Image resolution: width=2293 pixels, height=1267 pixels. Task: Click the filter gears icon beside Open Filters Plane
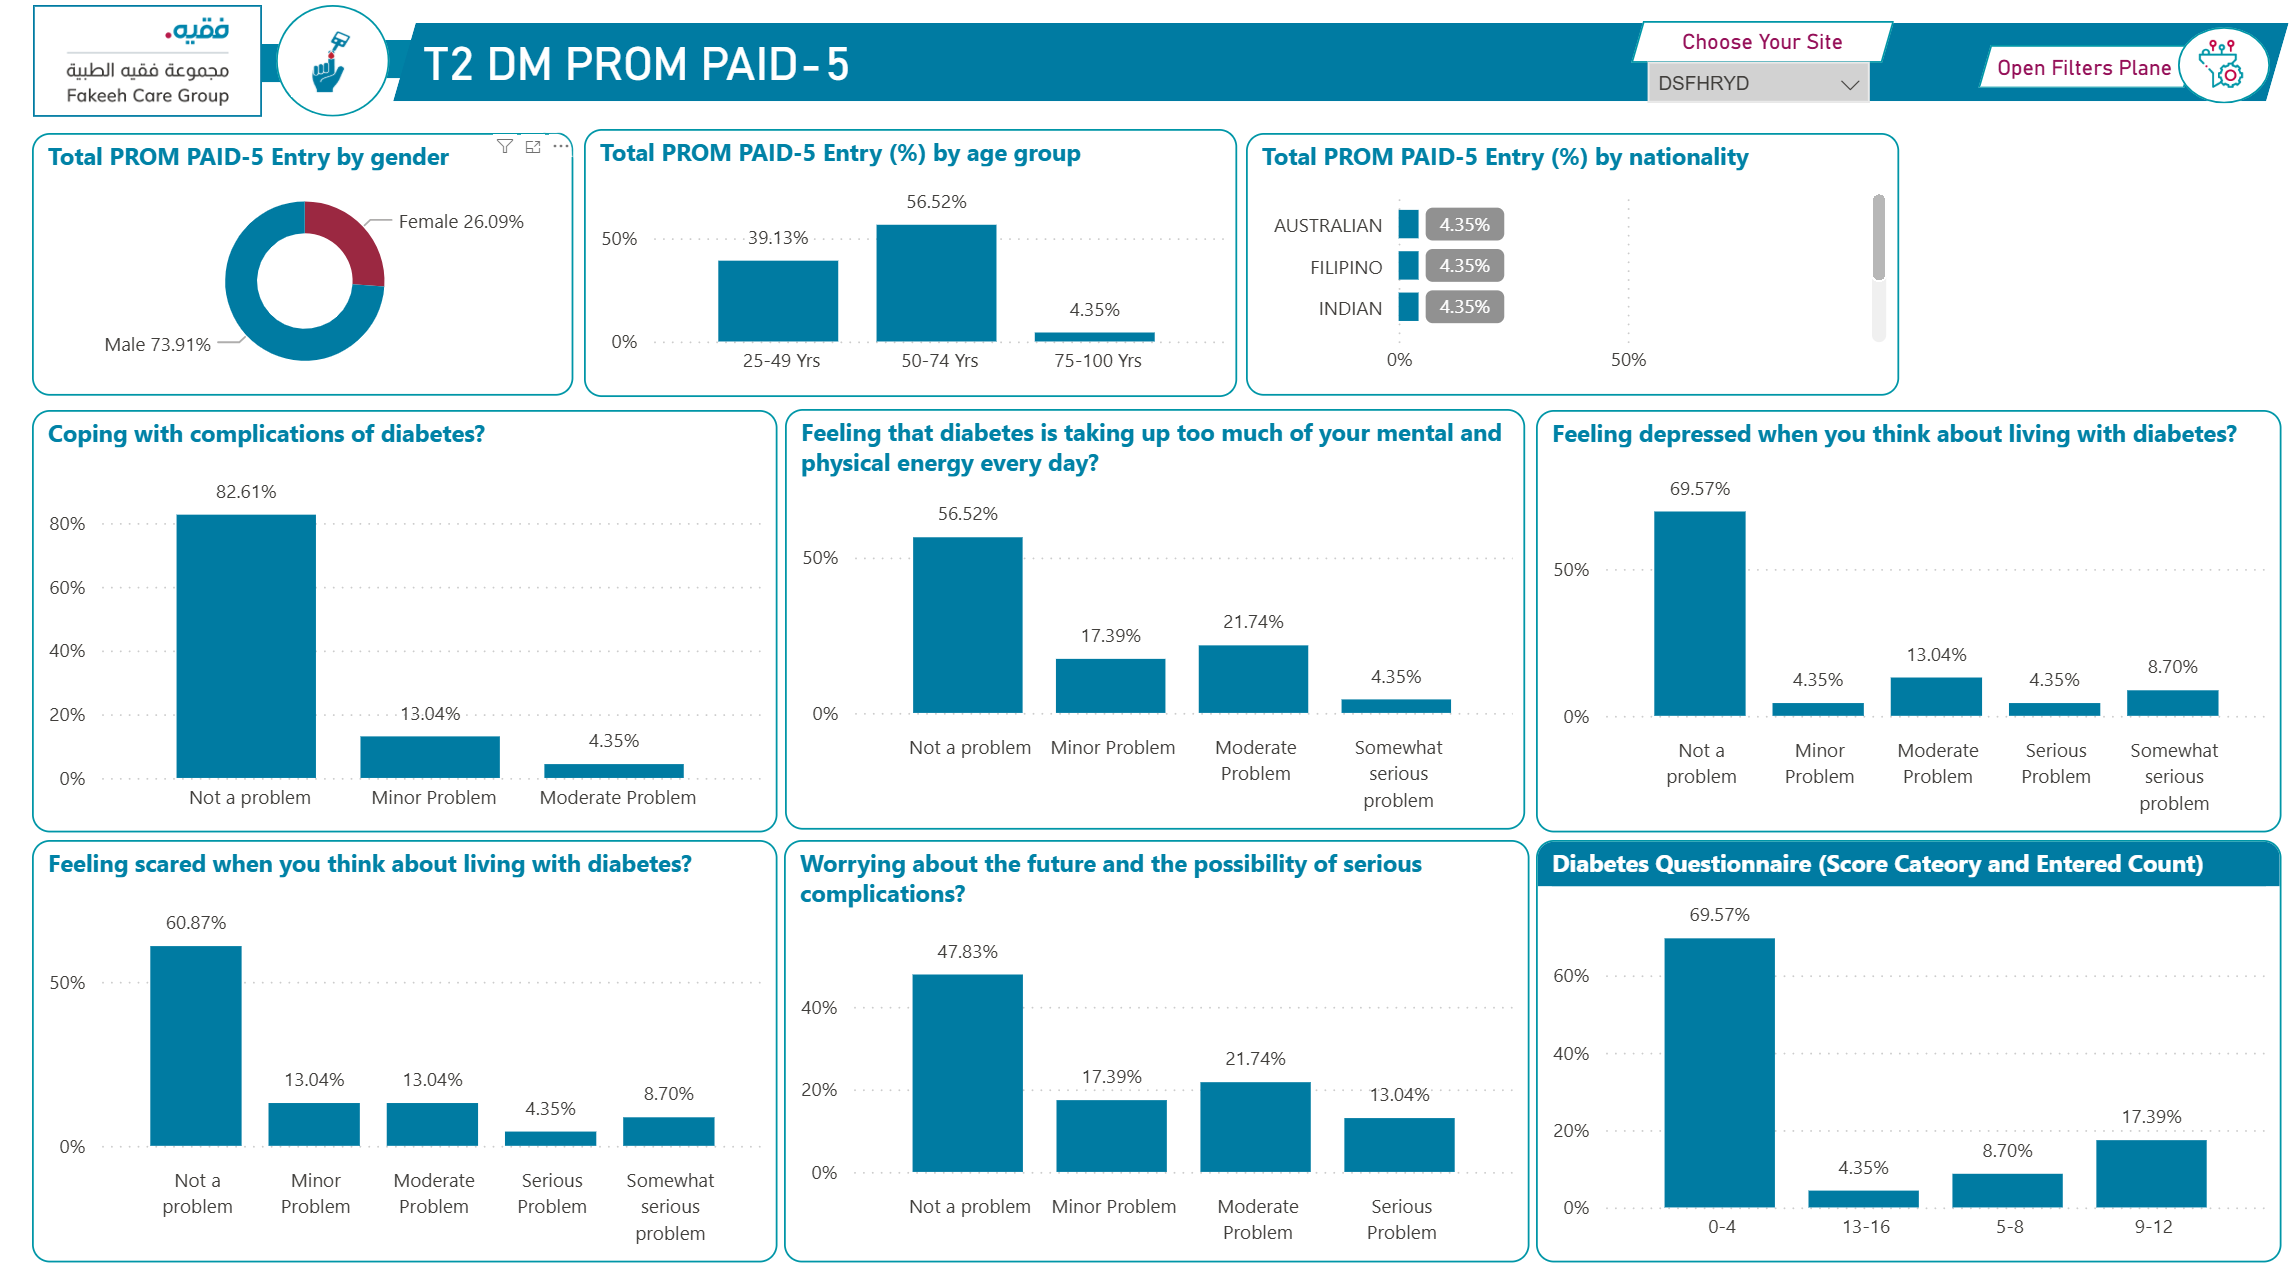(x=2222, y=65)
